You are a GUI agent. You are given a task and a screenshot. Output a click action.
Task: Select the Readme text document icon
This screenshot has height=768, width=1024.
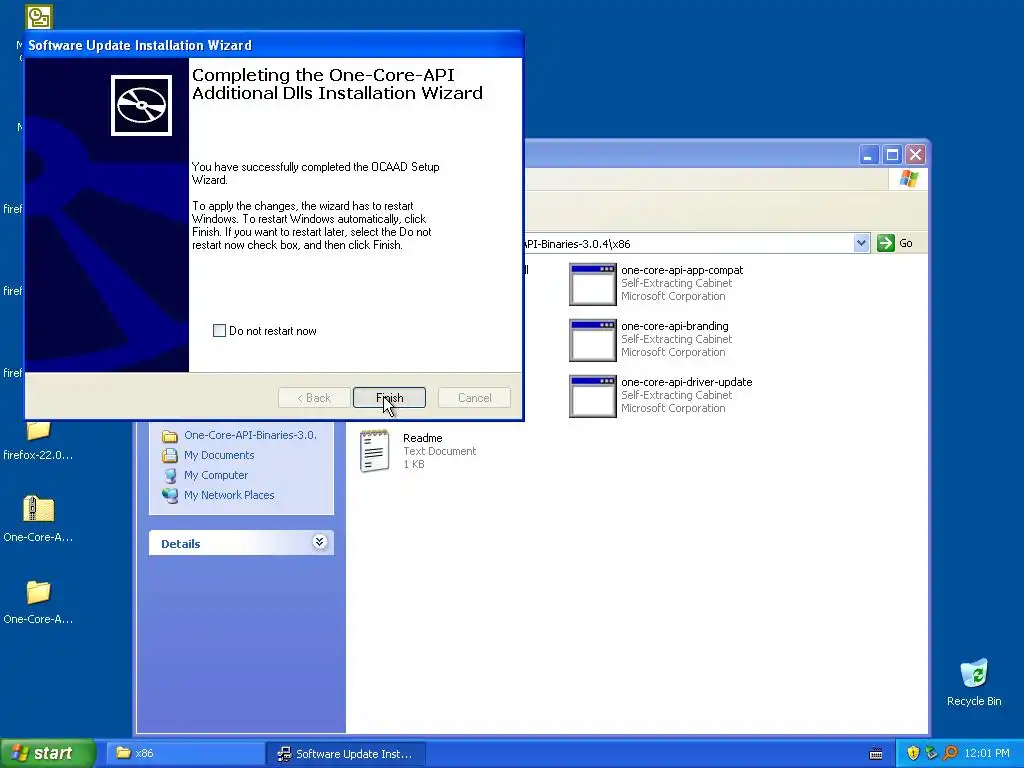(374, 451)
